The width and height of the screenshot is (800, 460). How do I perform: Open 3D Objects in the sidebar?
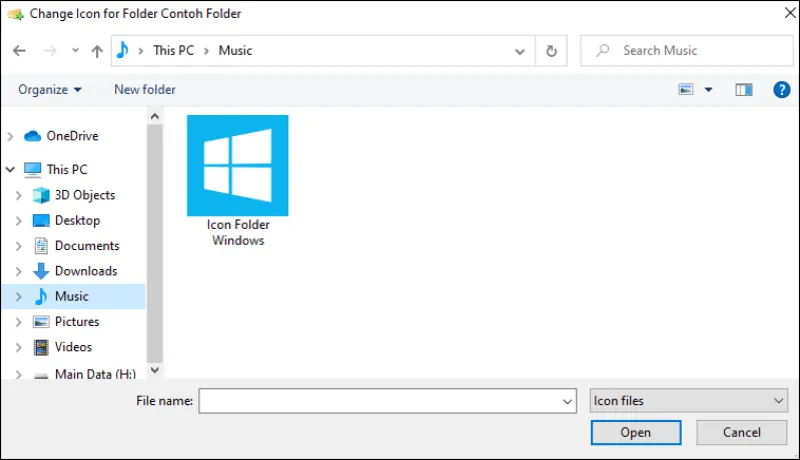click(85, 195)
